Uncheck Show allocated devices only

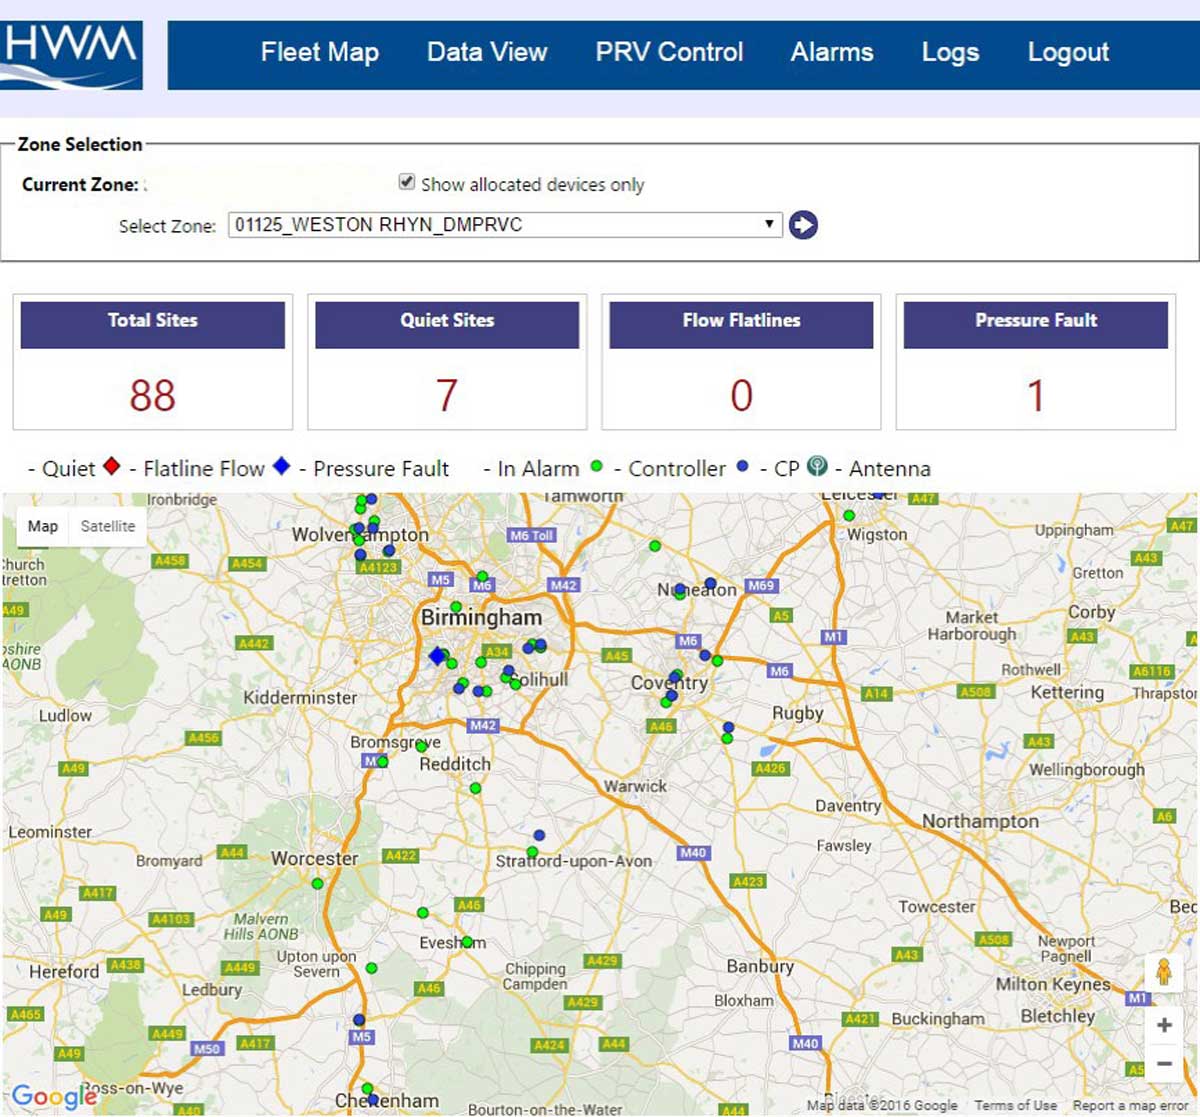tap(407, 182)
